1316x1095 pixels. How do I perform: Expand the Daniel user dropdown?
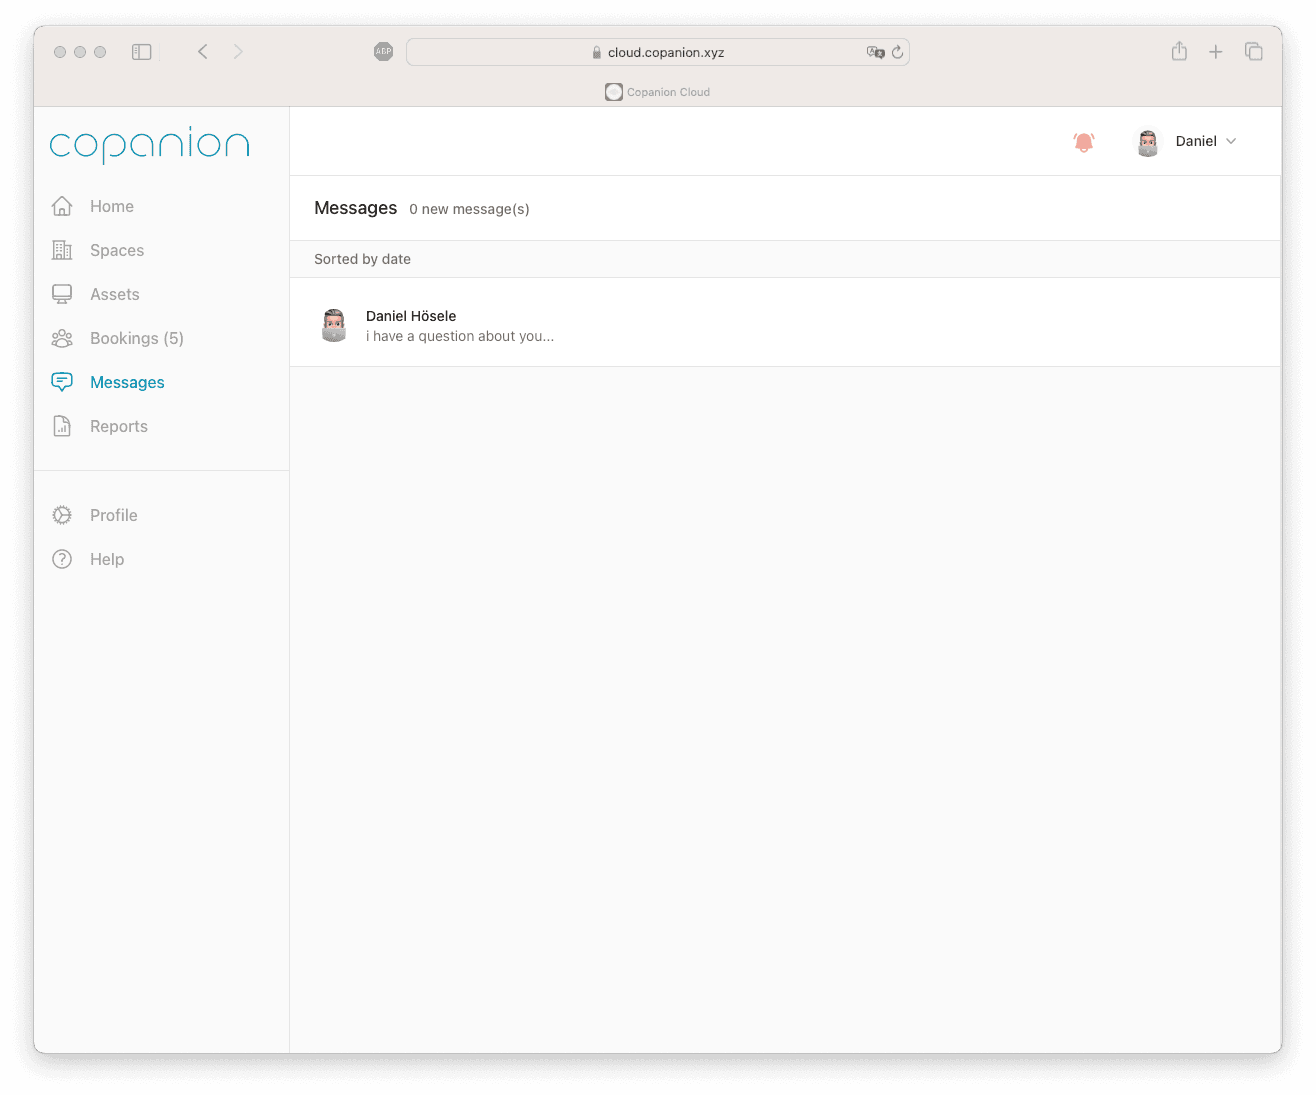pos(1231,141)
